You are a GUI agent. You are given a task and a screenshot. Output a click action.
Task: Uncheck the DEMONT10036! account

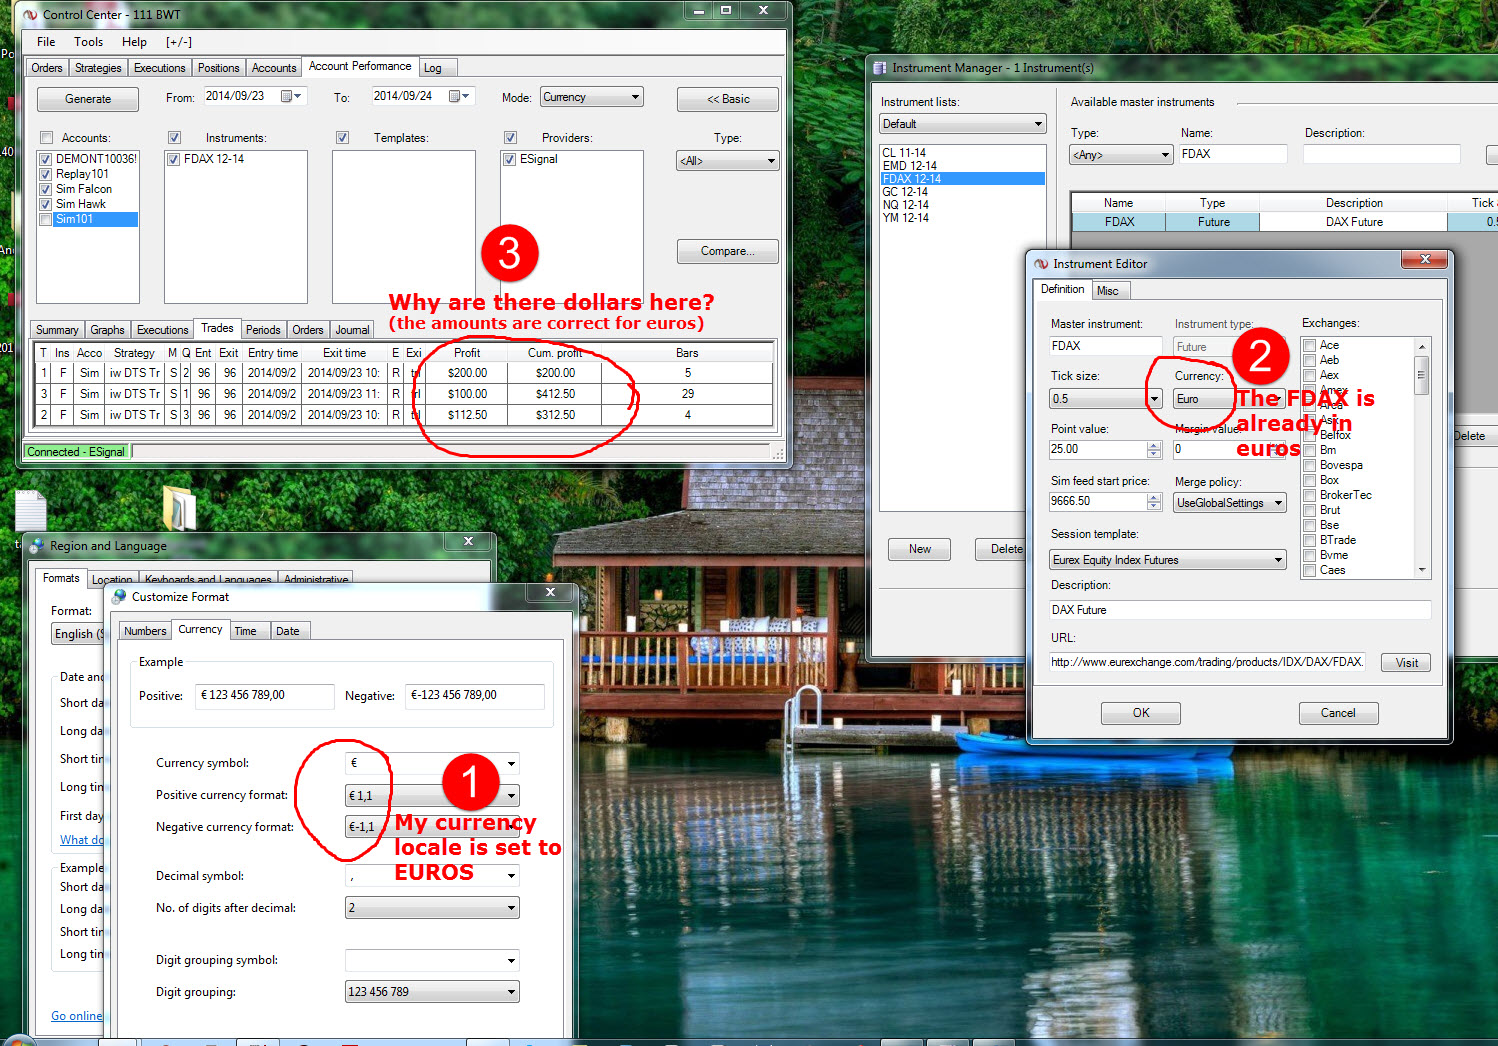pos(45,159)
